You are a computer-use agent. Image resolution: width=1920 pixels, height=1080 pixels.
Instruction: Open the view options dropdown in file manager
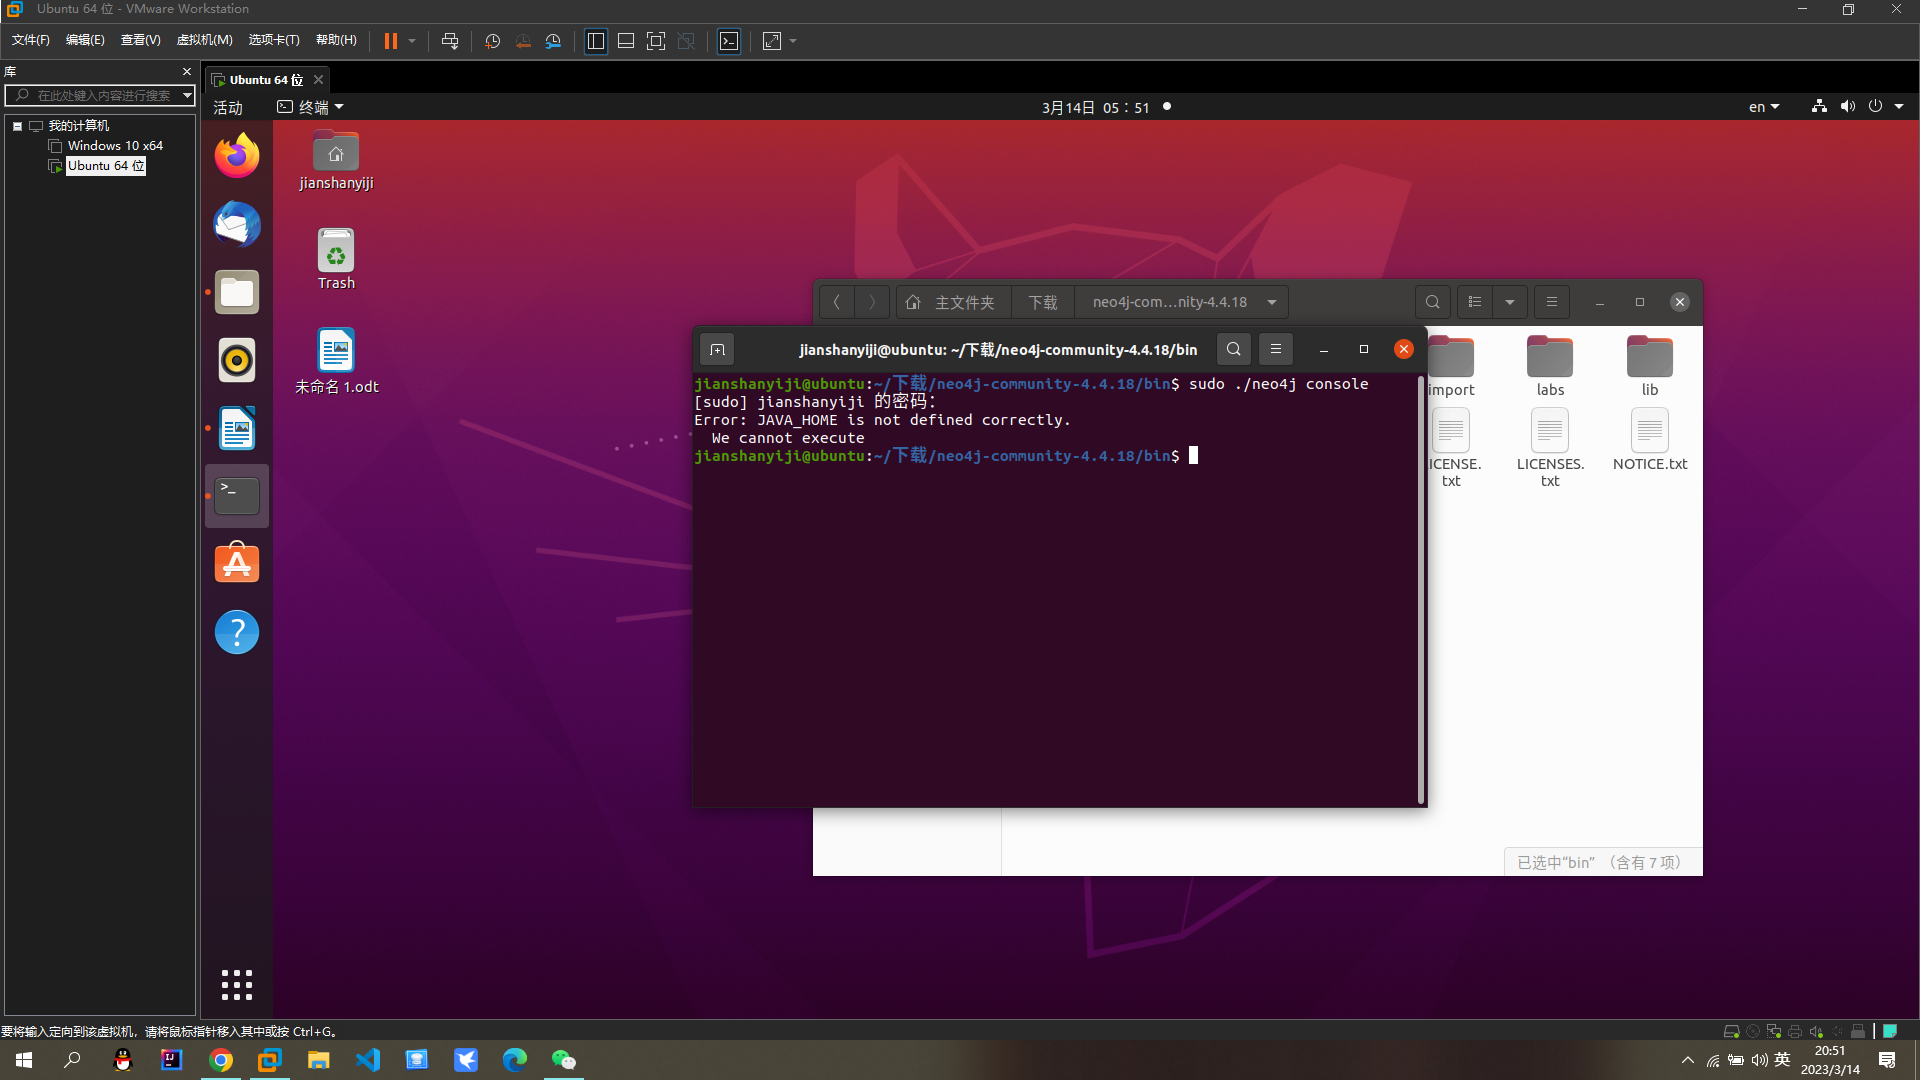(x=1510, y=301)
